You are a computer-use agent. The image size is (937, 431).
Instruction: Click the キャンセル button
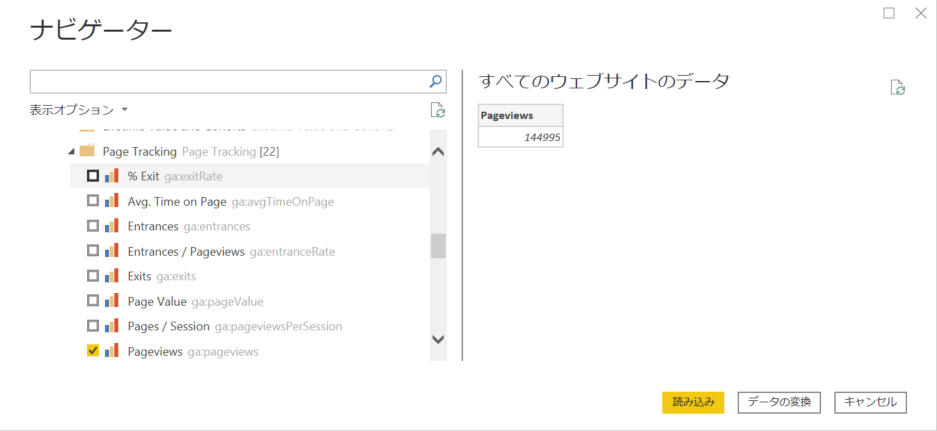click(871, 402)
